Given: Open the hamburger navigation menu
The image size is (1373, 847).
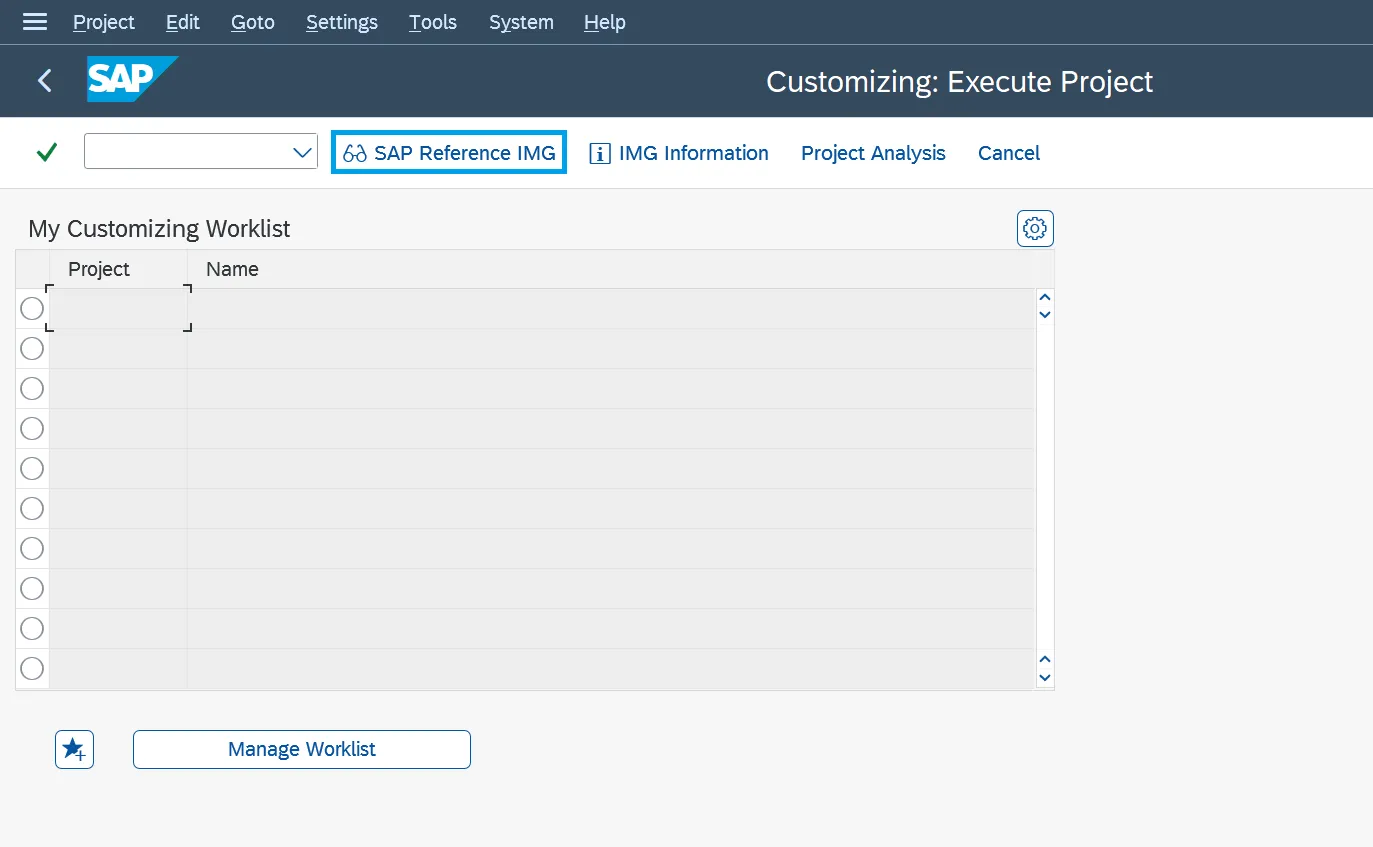Looking at the screenshot, I should click(34, 21).
